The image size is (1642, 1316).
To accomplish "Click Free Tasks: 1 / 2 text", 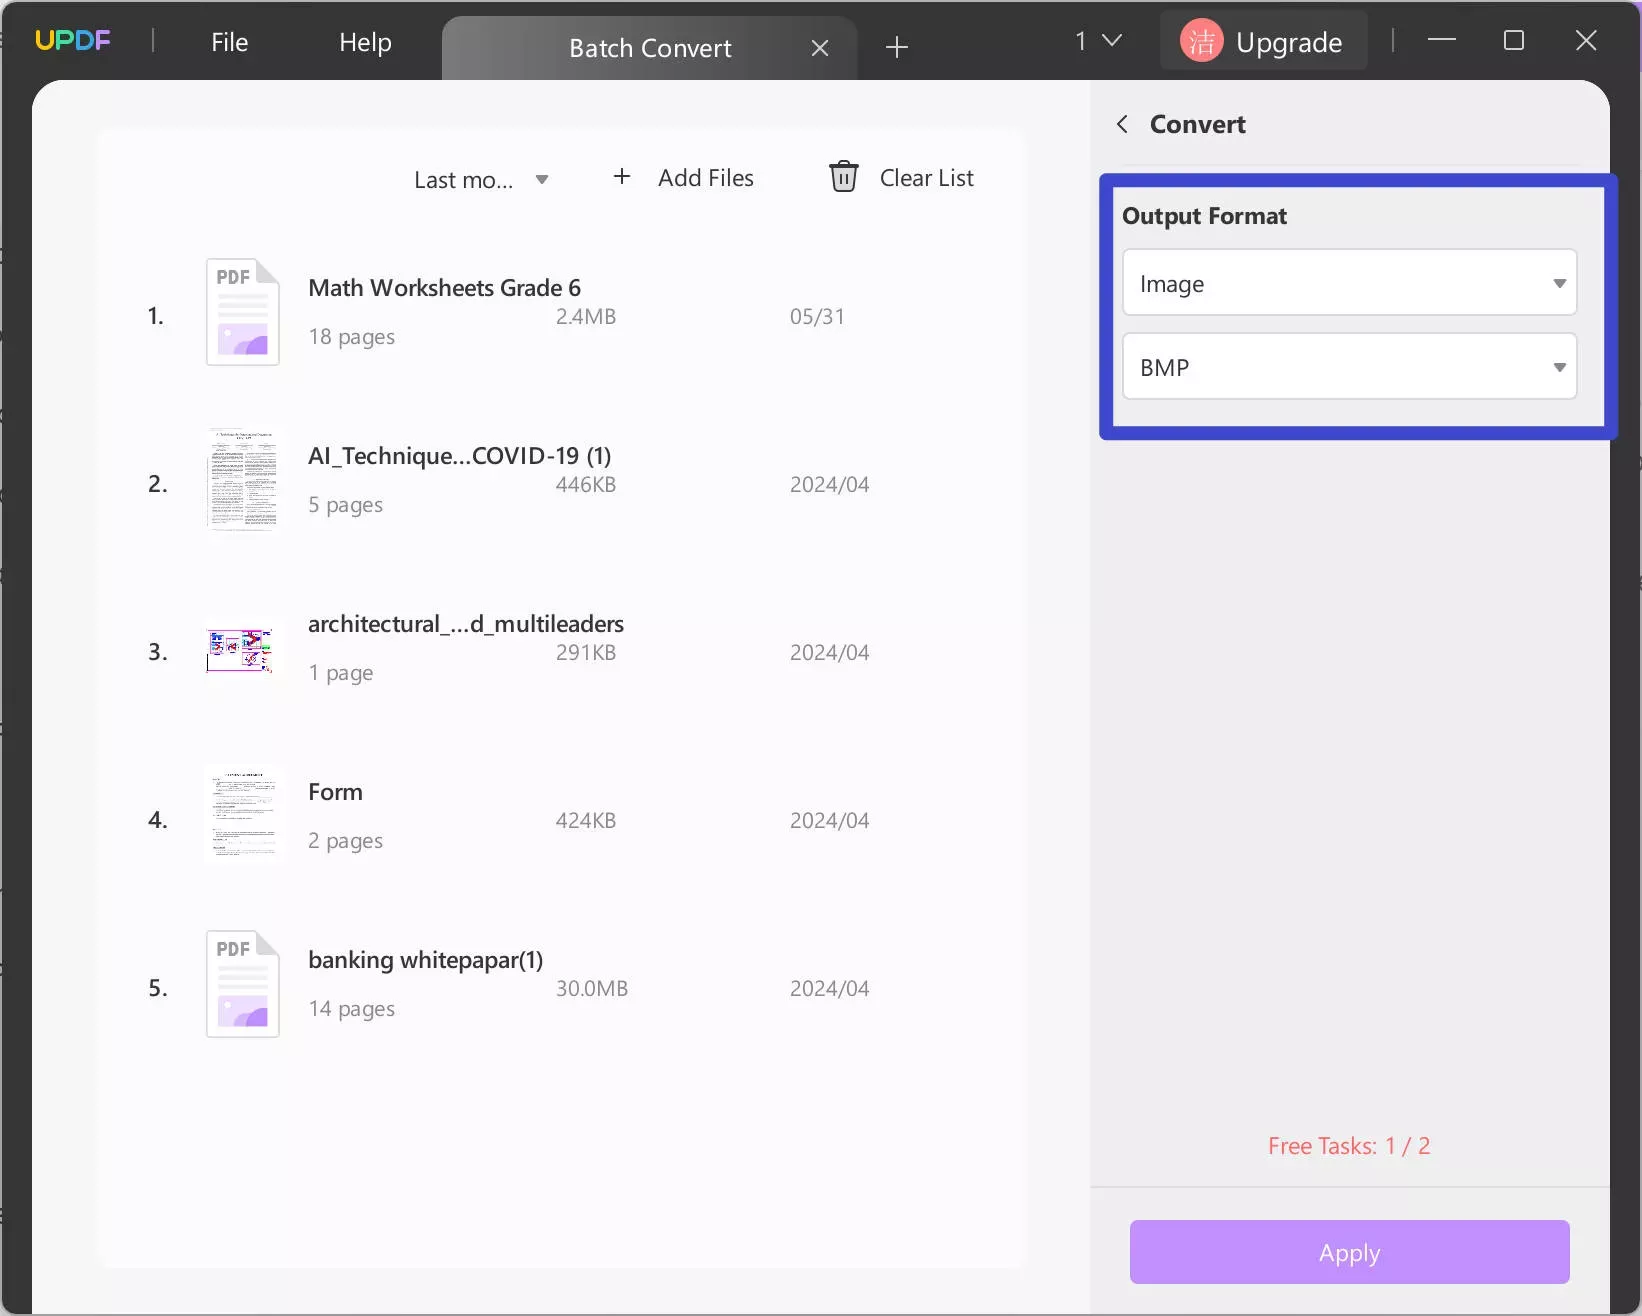I will pyautogui.click(x=1349, y=1146).
